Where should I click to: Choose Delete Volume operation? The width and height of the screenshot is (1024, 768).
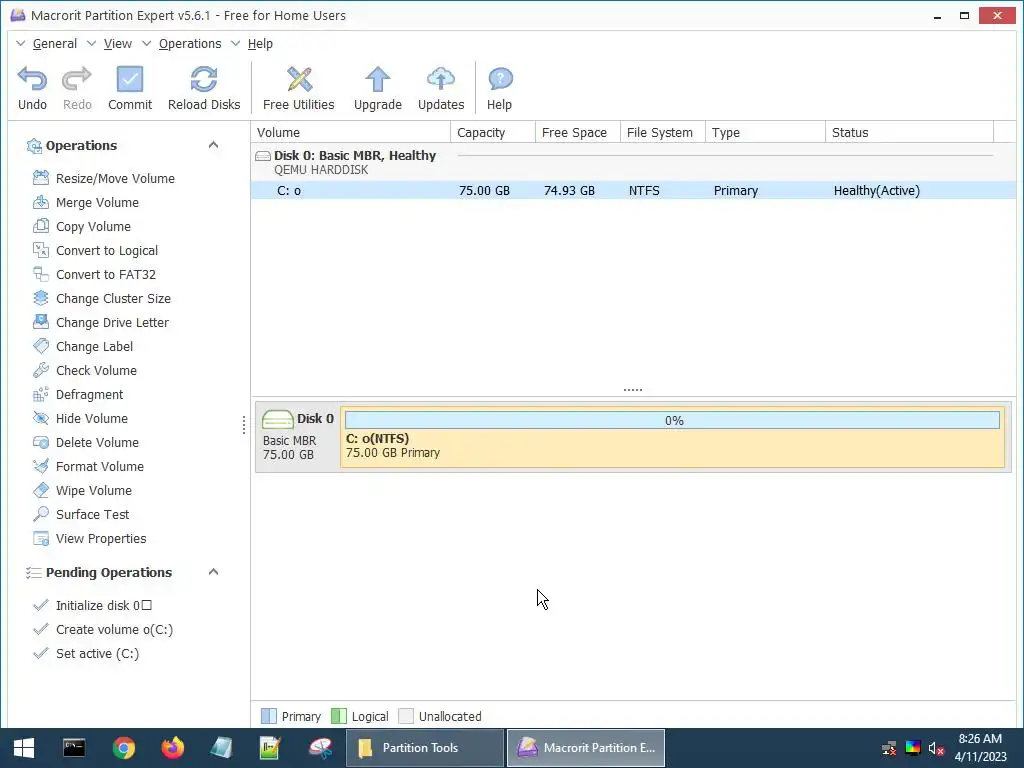(x=97, y=443)
